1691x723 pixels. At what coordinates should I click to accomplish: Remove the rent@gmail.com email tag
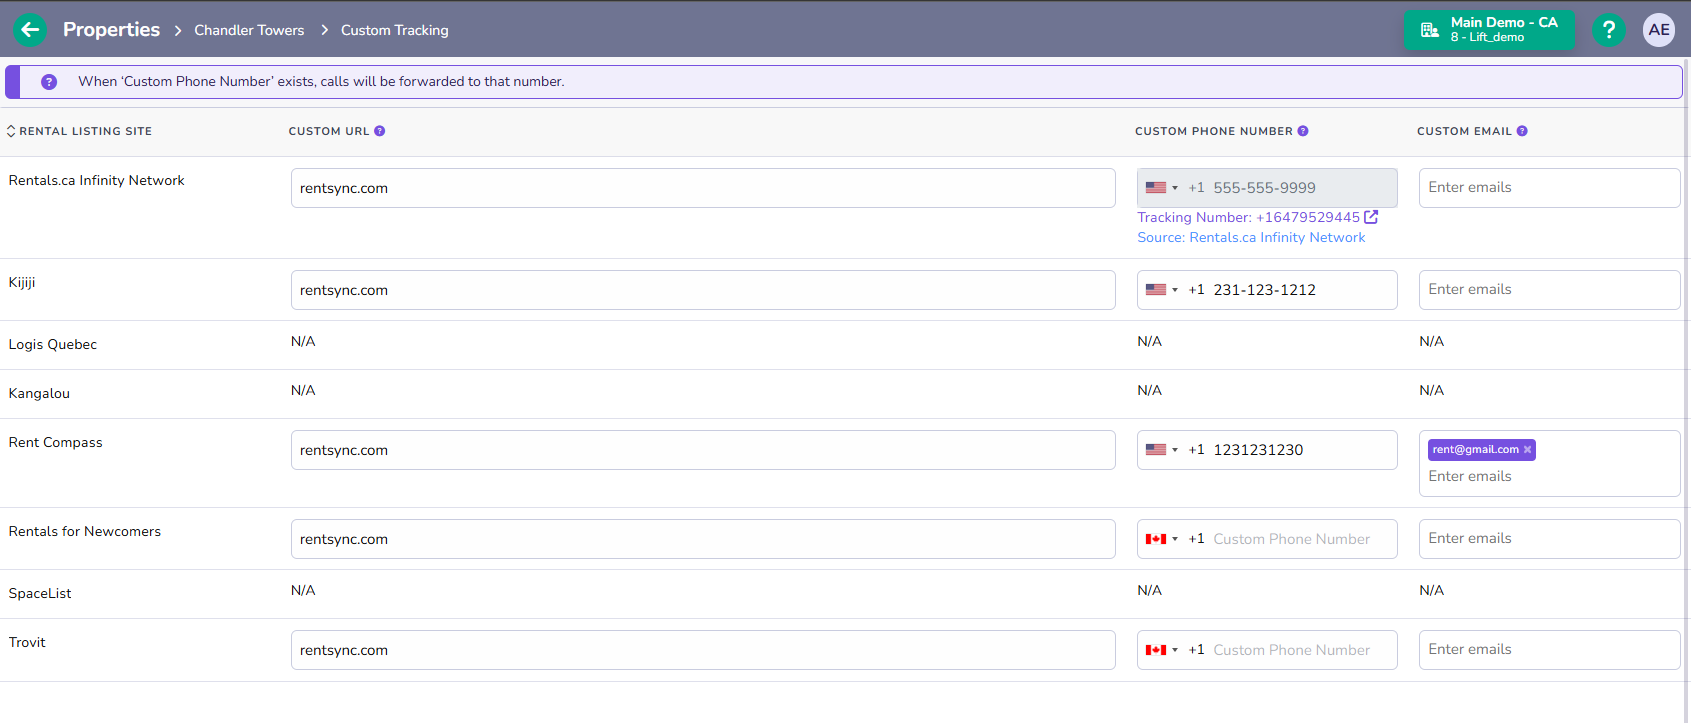pos(1527,450)
